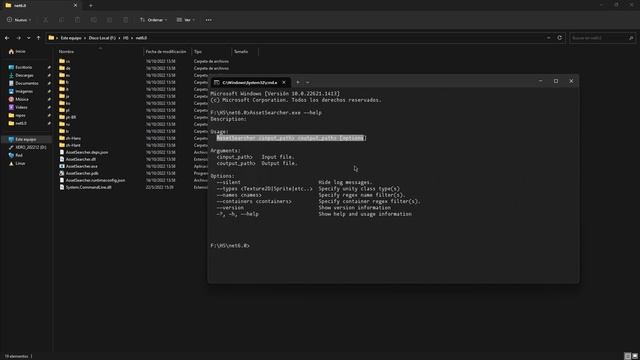Open the three-dots more options menu

coord(209,20)
